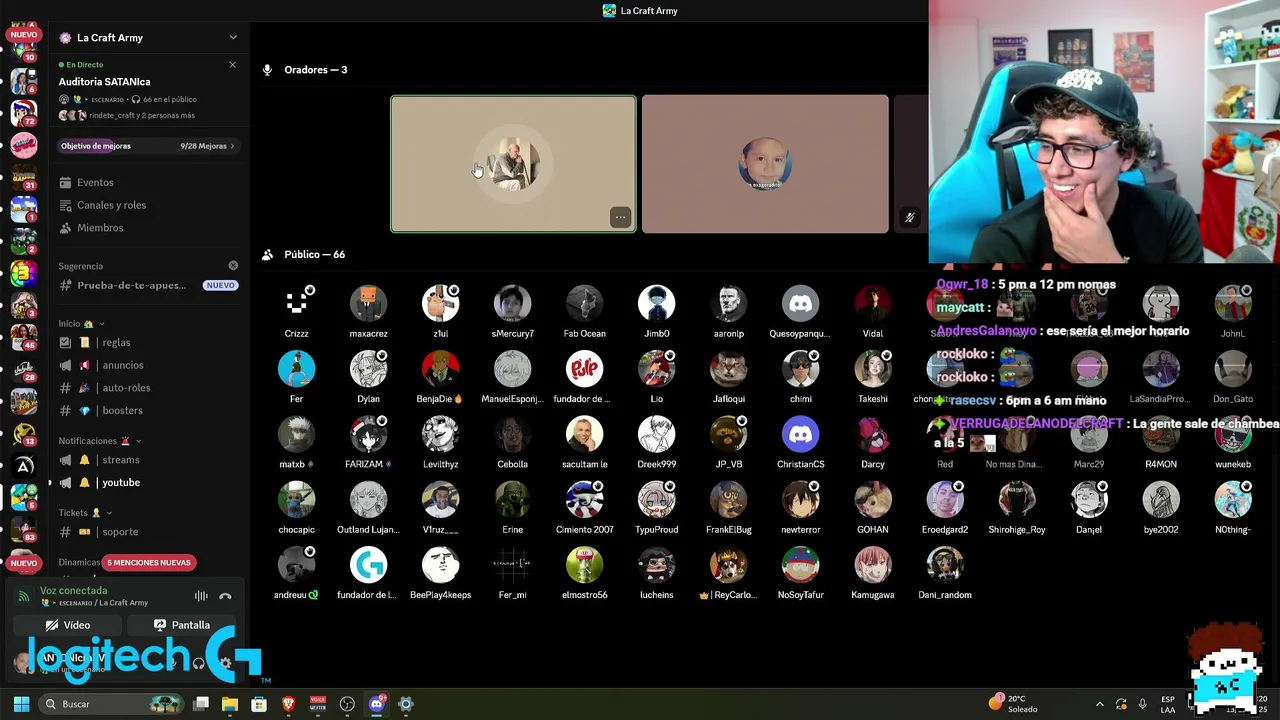Collapse the Inicio channel category
The image size is (1280, 720).
[x=82, y=324]
